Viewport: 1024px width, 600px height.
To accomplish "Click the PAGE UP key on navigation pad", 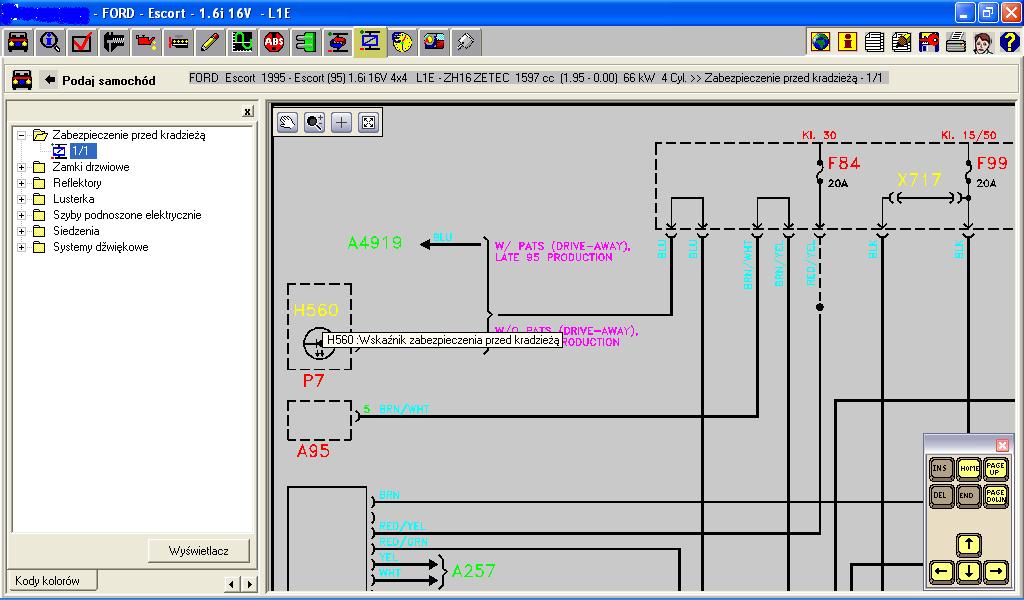I will [995, 469].
